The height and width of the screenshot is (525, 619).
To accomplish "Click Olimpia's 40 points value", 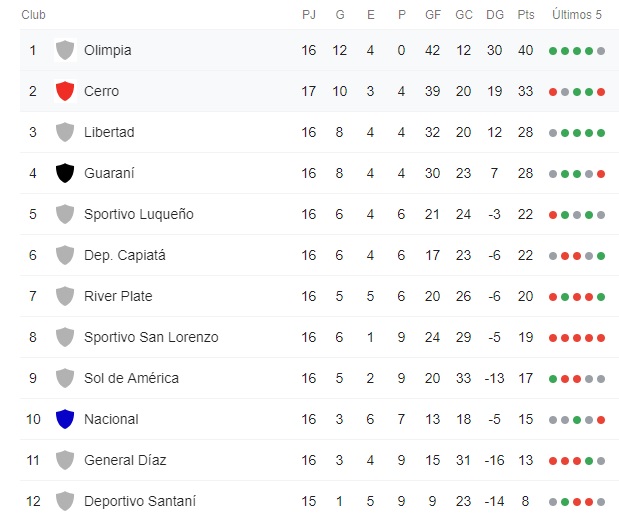I will pos(525,50).
